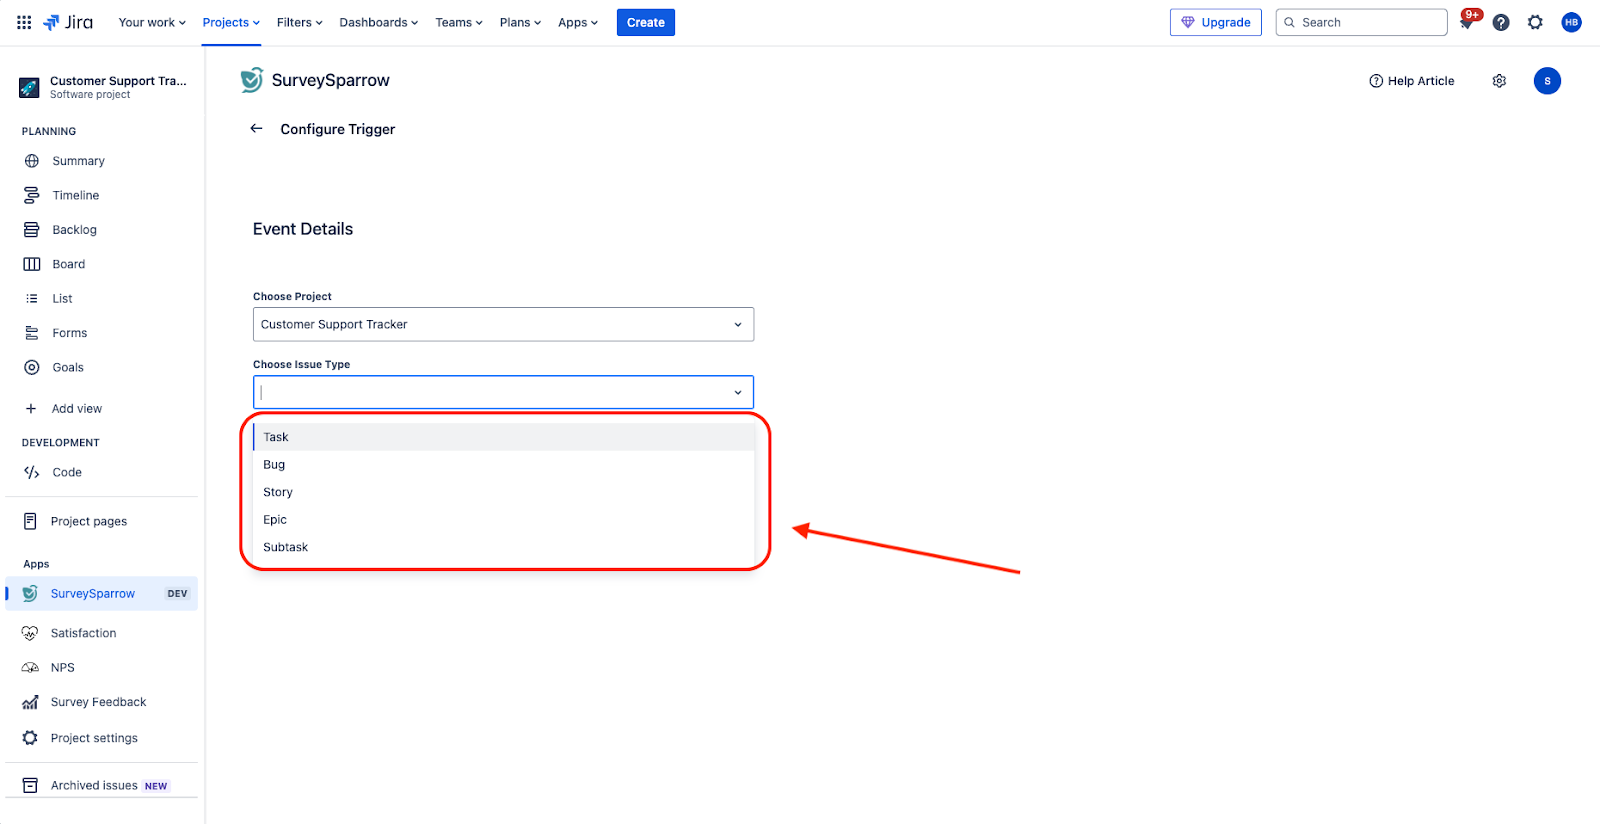The height and width of the screenshot is (824, 1600).
Task: Pick the Epic issue type option
Action: click(x=275, y=520)
